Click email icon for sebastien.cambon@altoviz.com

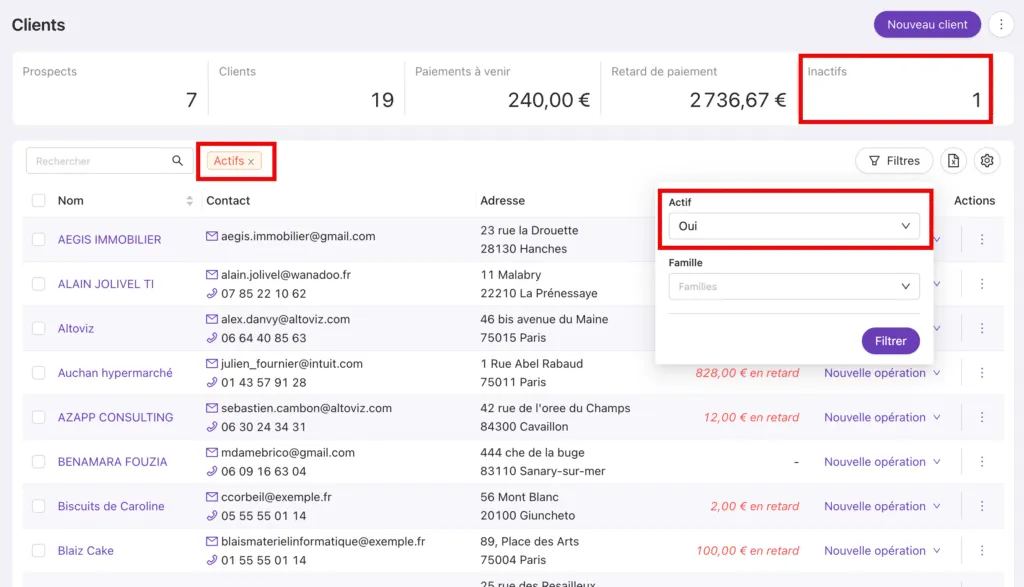212,408
